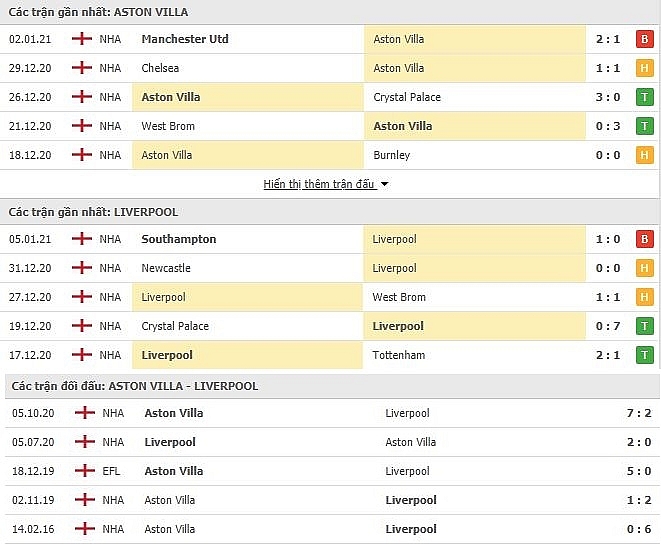Image resolution: width=661 pixels, height=545 pixels.
Task: Open 'Hiển thị thêm trận đấu' link
Action: click(319, 184)
